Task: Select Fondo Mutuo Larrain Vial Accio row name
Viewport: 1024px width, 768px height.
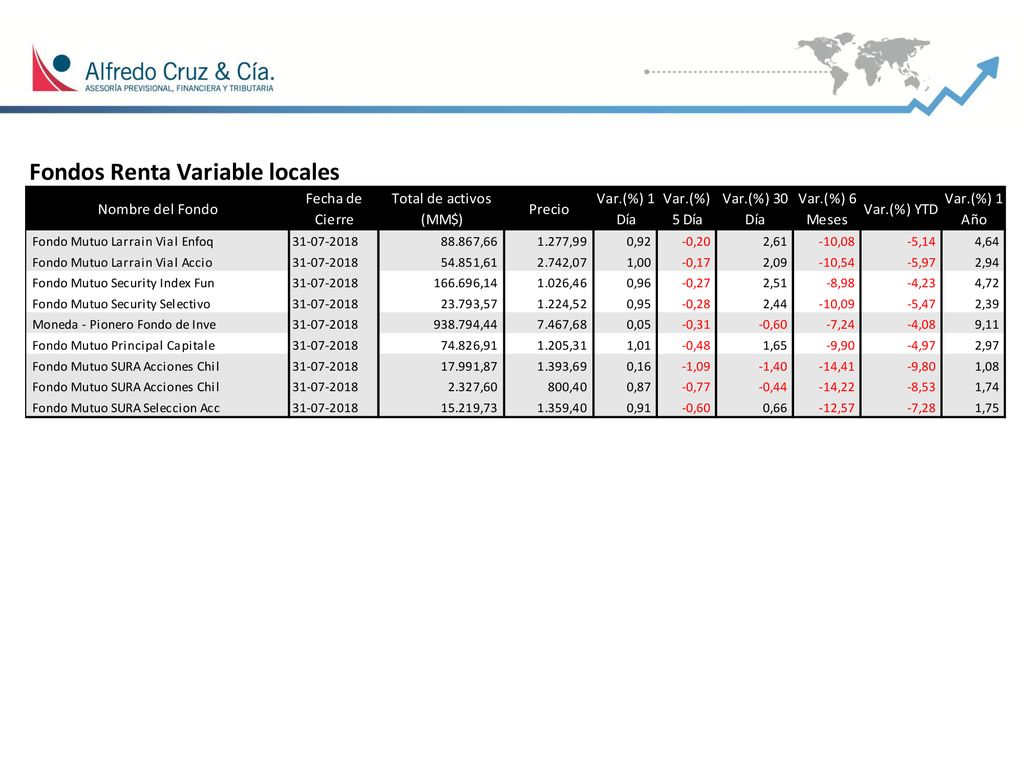Action: point(122,263)
